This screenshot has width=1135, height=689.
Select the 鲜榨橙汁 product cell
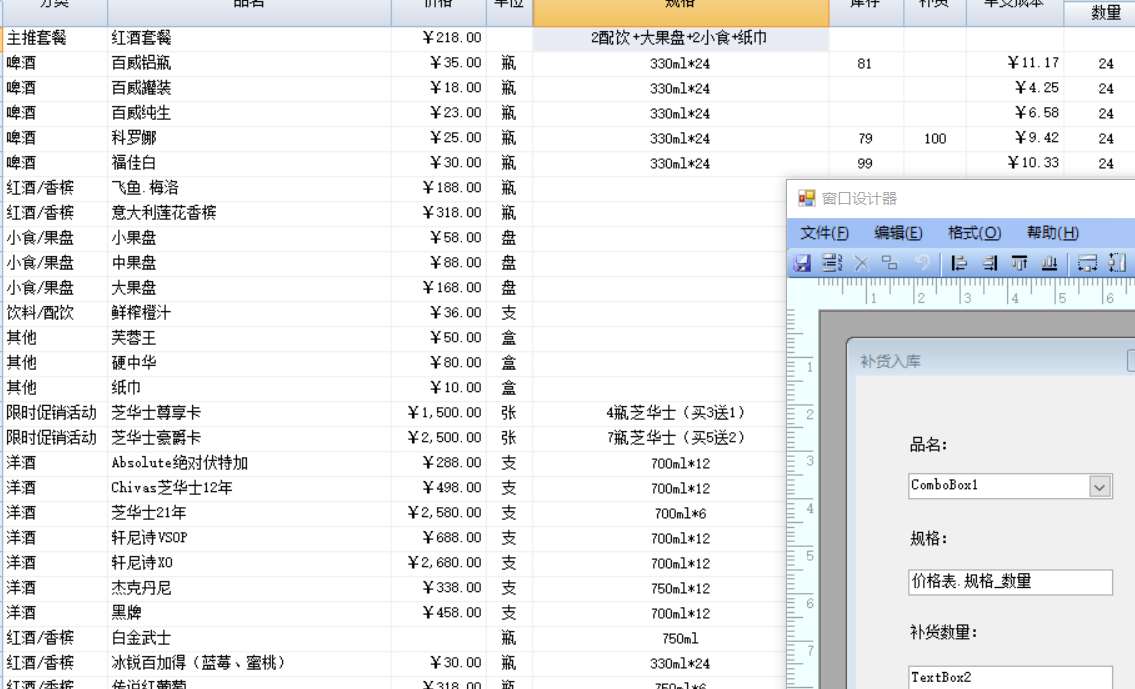[250, 313]
